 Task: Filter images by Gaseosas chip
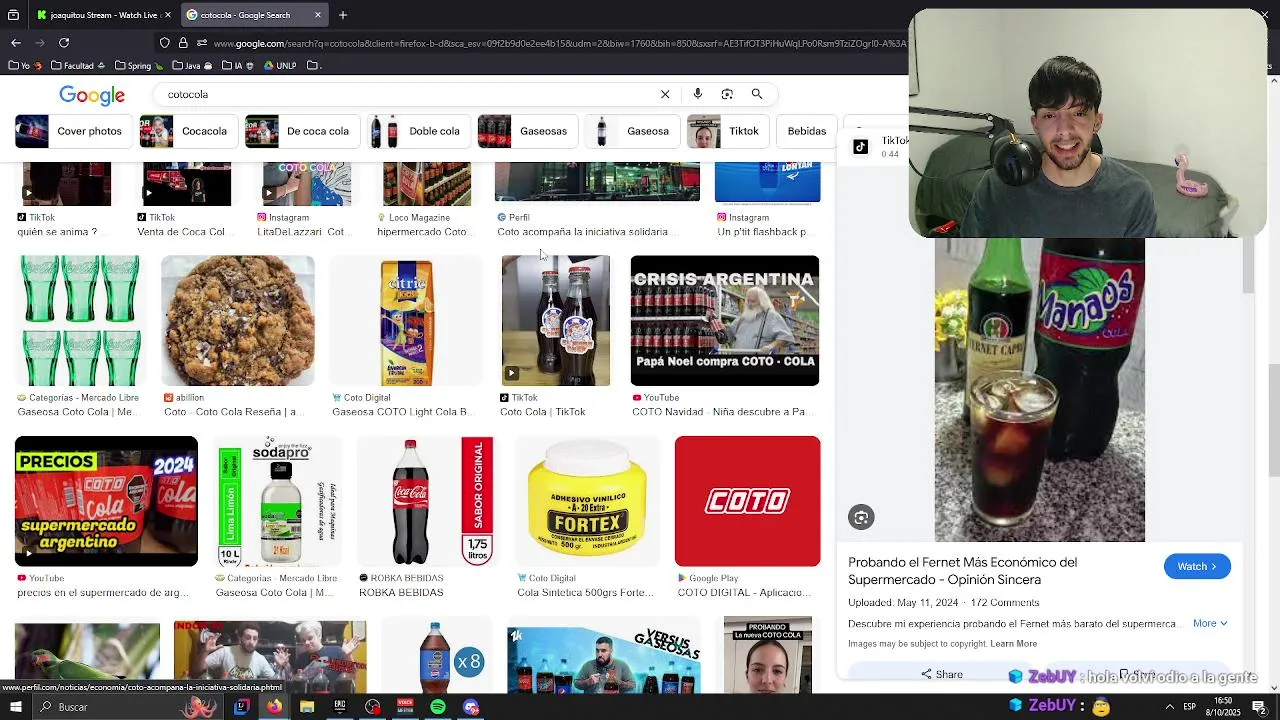(526, 131)
